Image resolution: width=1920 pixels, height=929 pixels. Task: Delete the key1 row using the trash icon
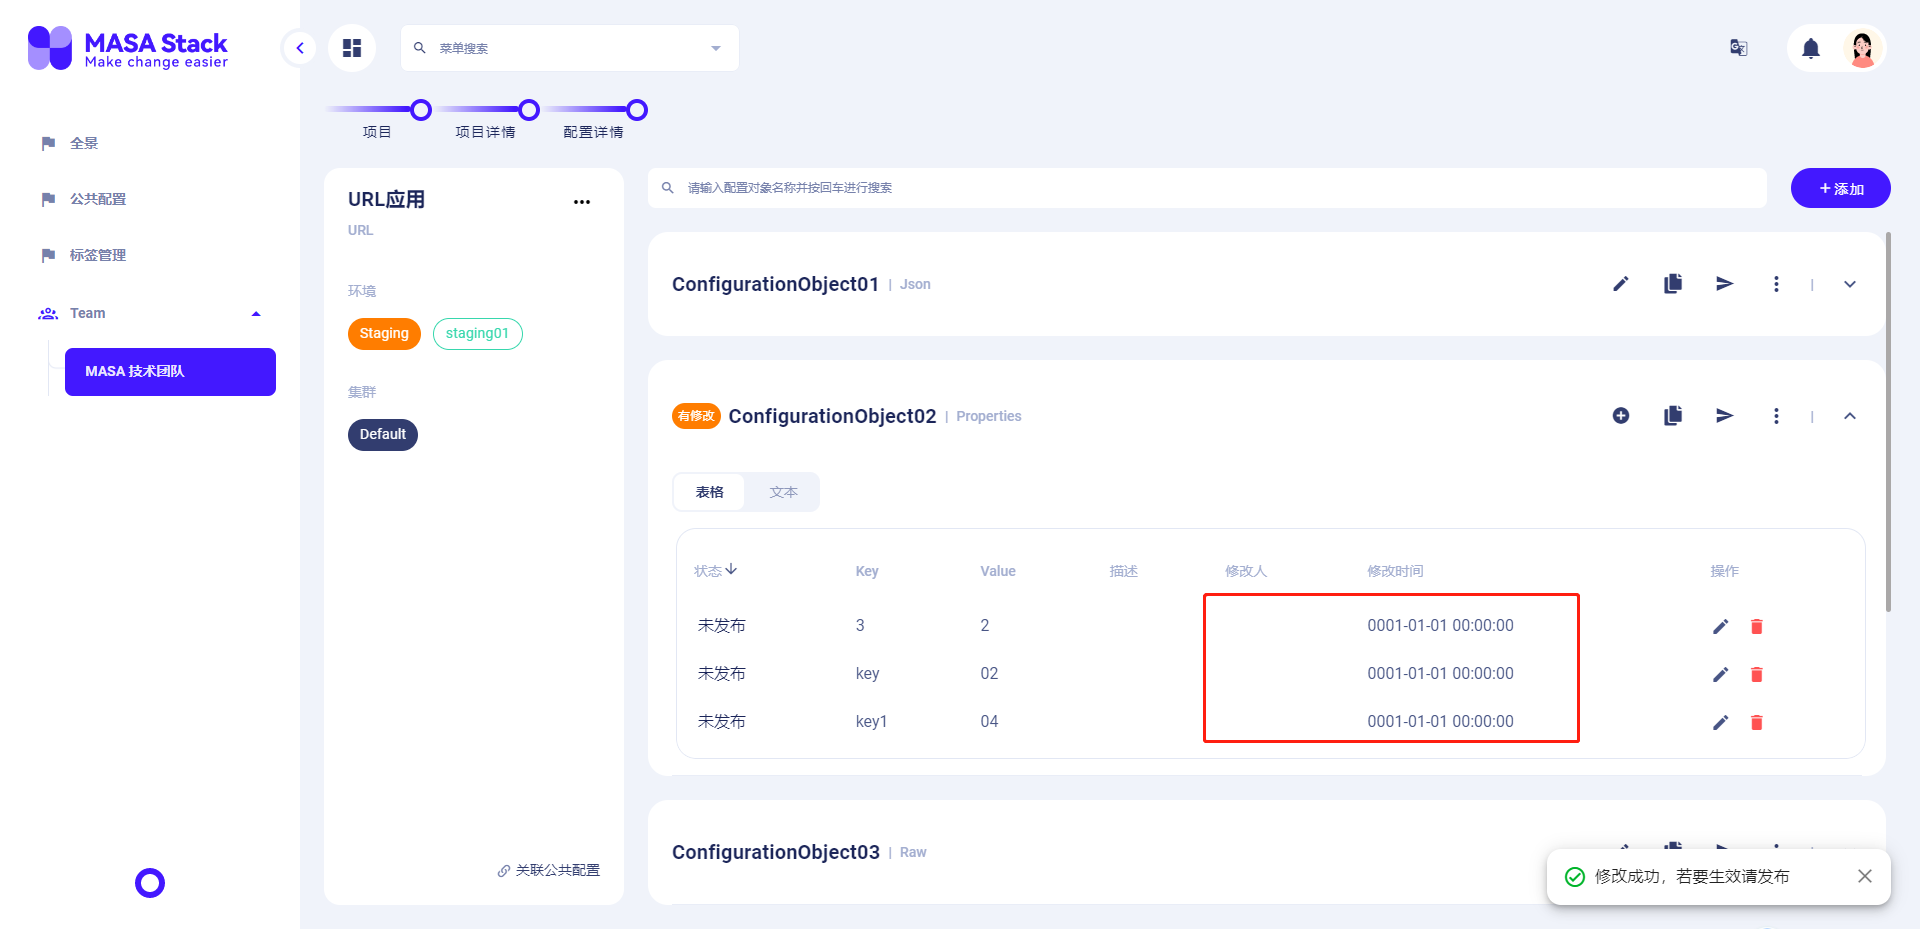[1757, 722]
